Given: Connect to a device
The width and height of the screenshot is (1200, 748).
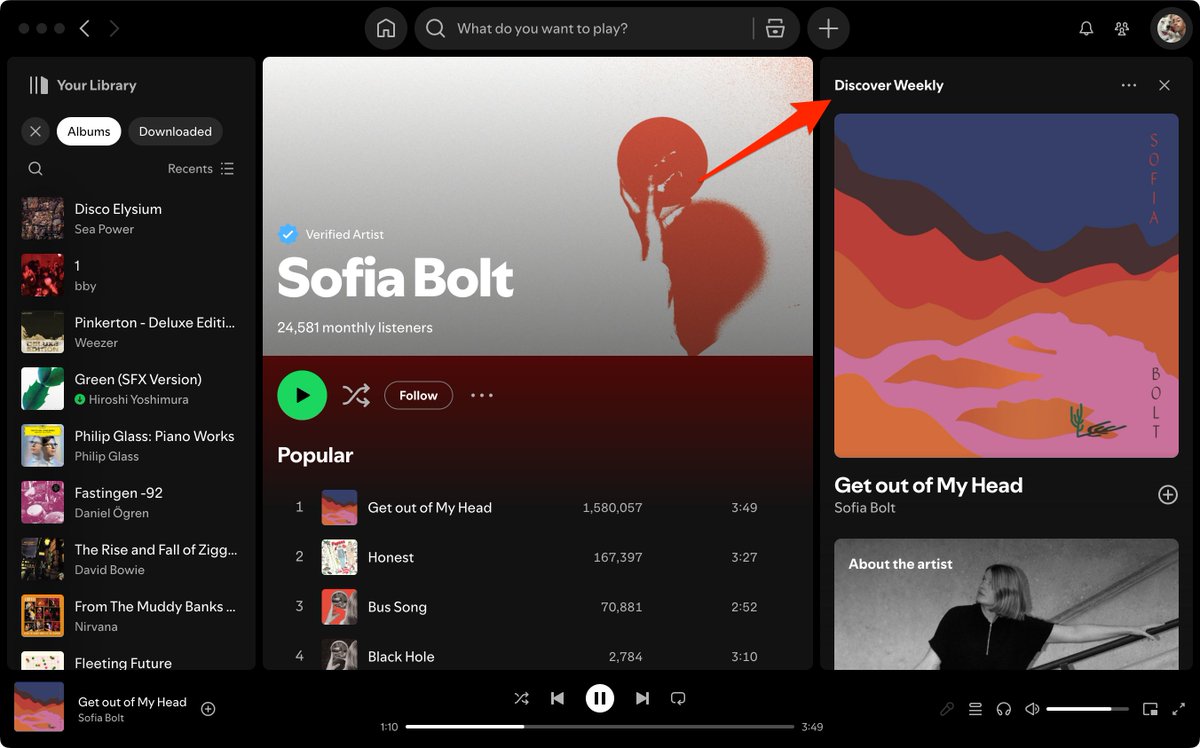Looking at the screenshot, I should 1003,708.
